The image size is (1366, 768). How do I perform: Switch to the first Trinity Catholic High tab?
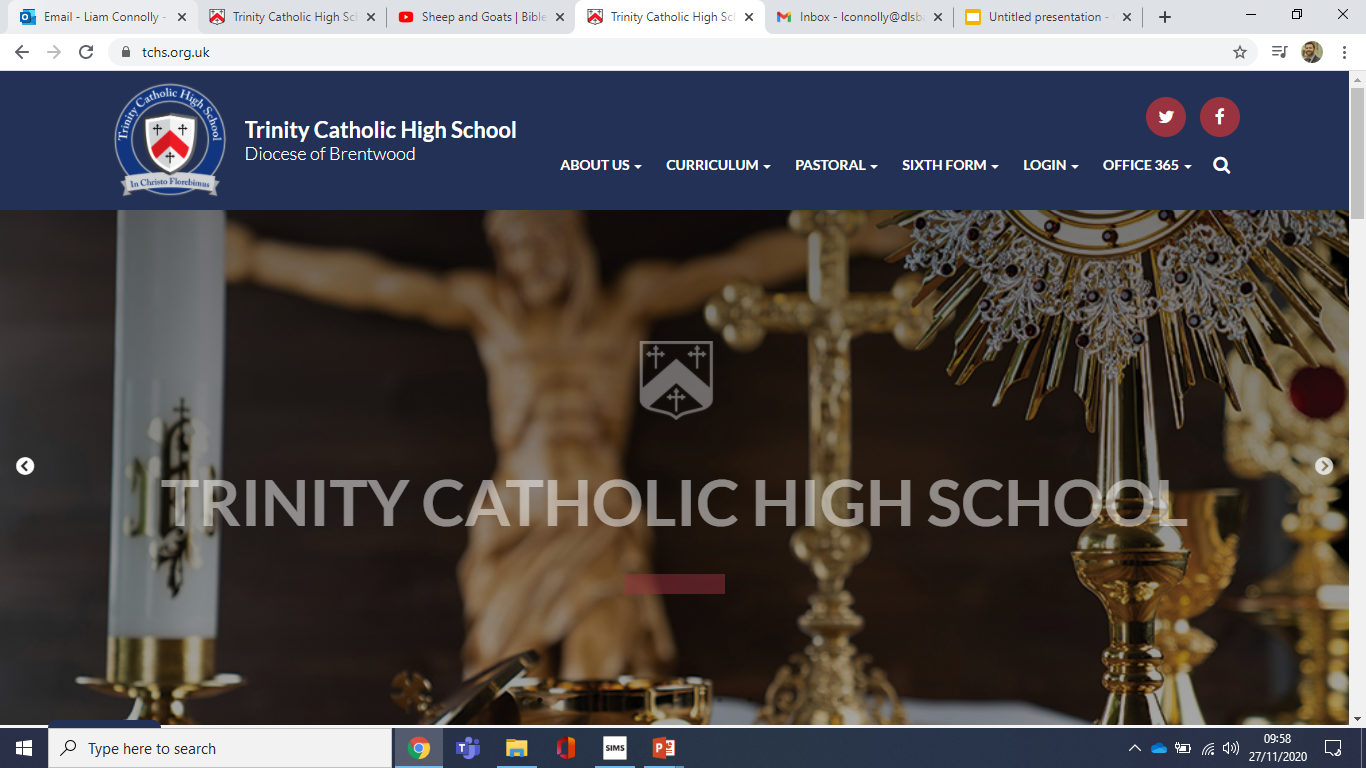(x=293, y=17)
